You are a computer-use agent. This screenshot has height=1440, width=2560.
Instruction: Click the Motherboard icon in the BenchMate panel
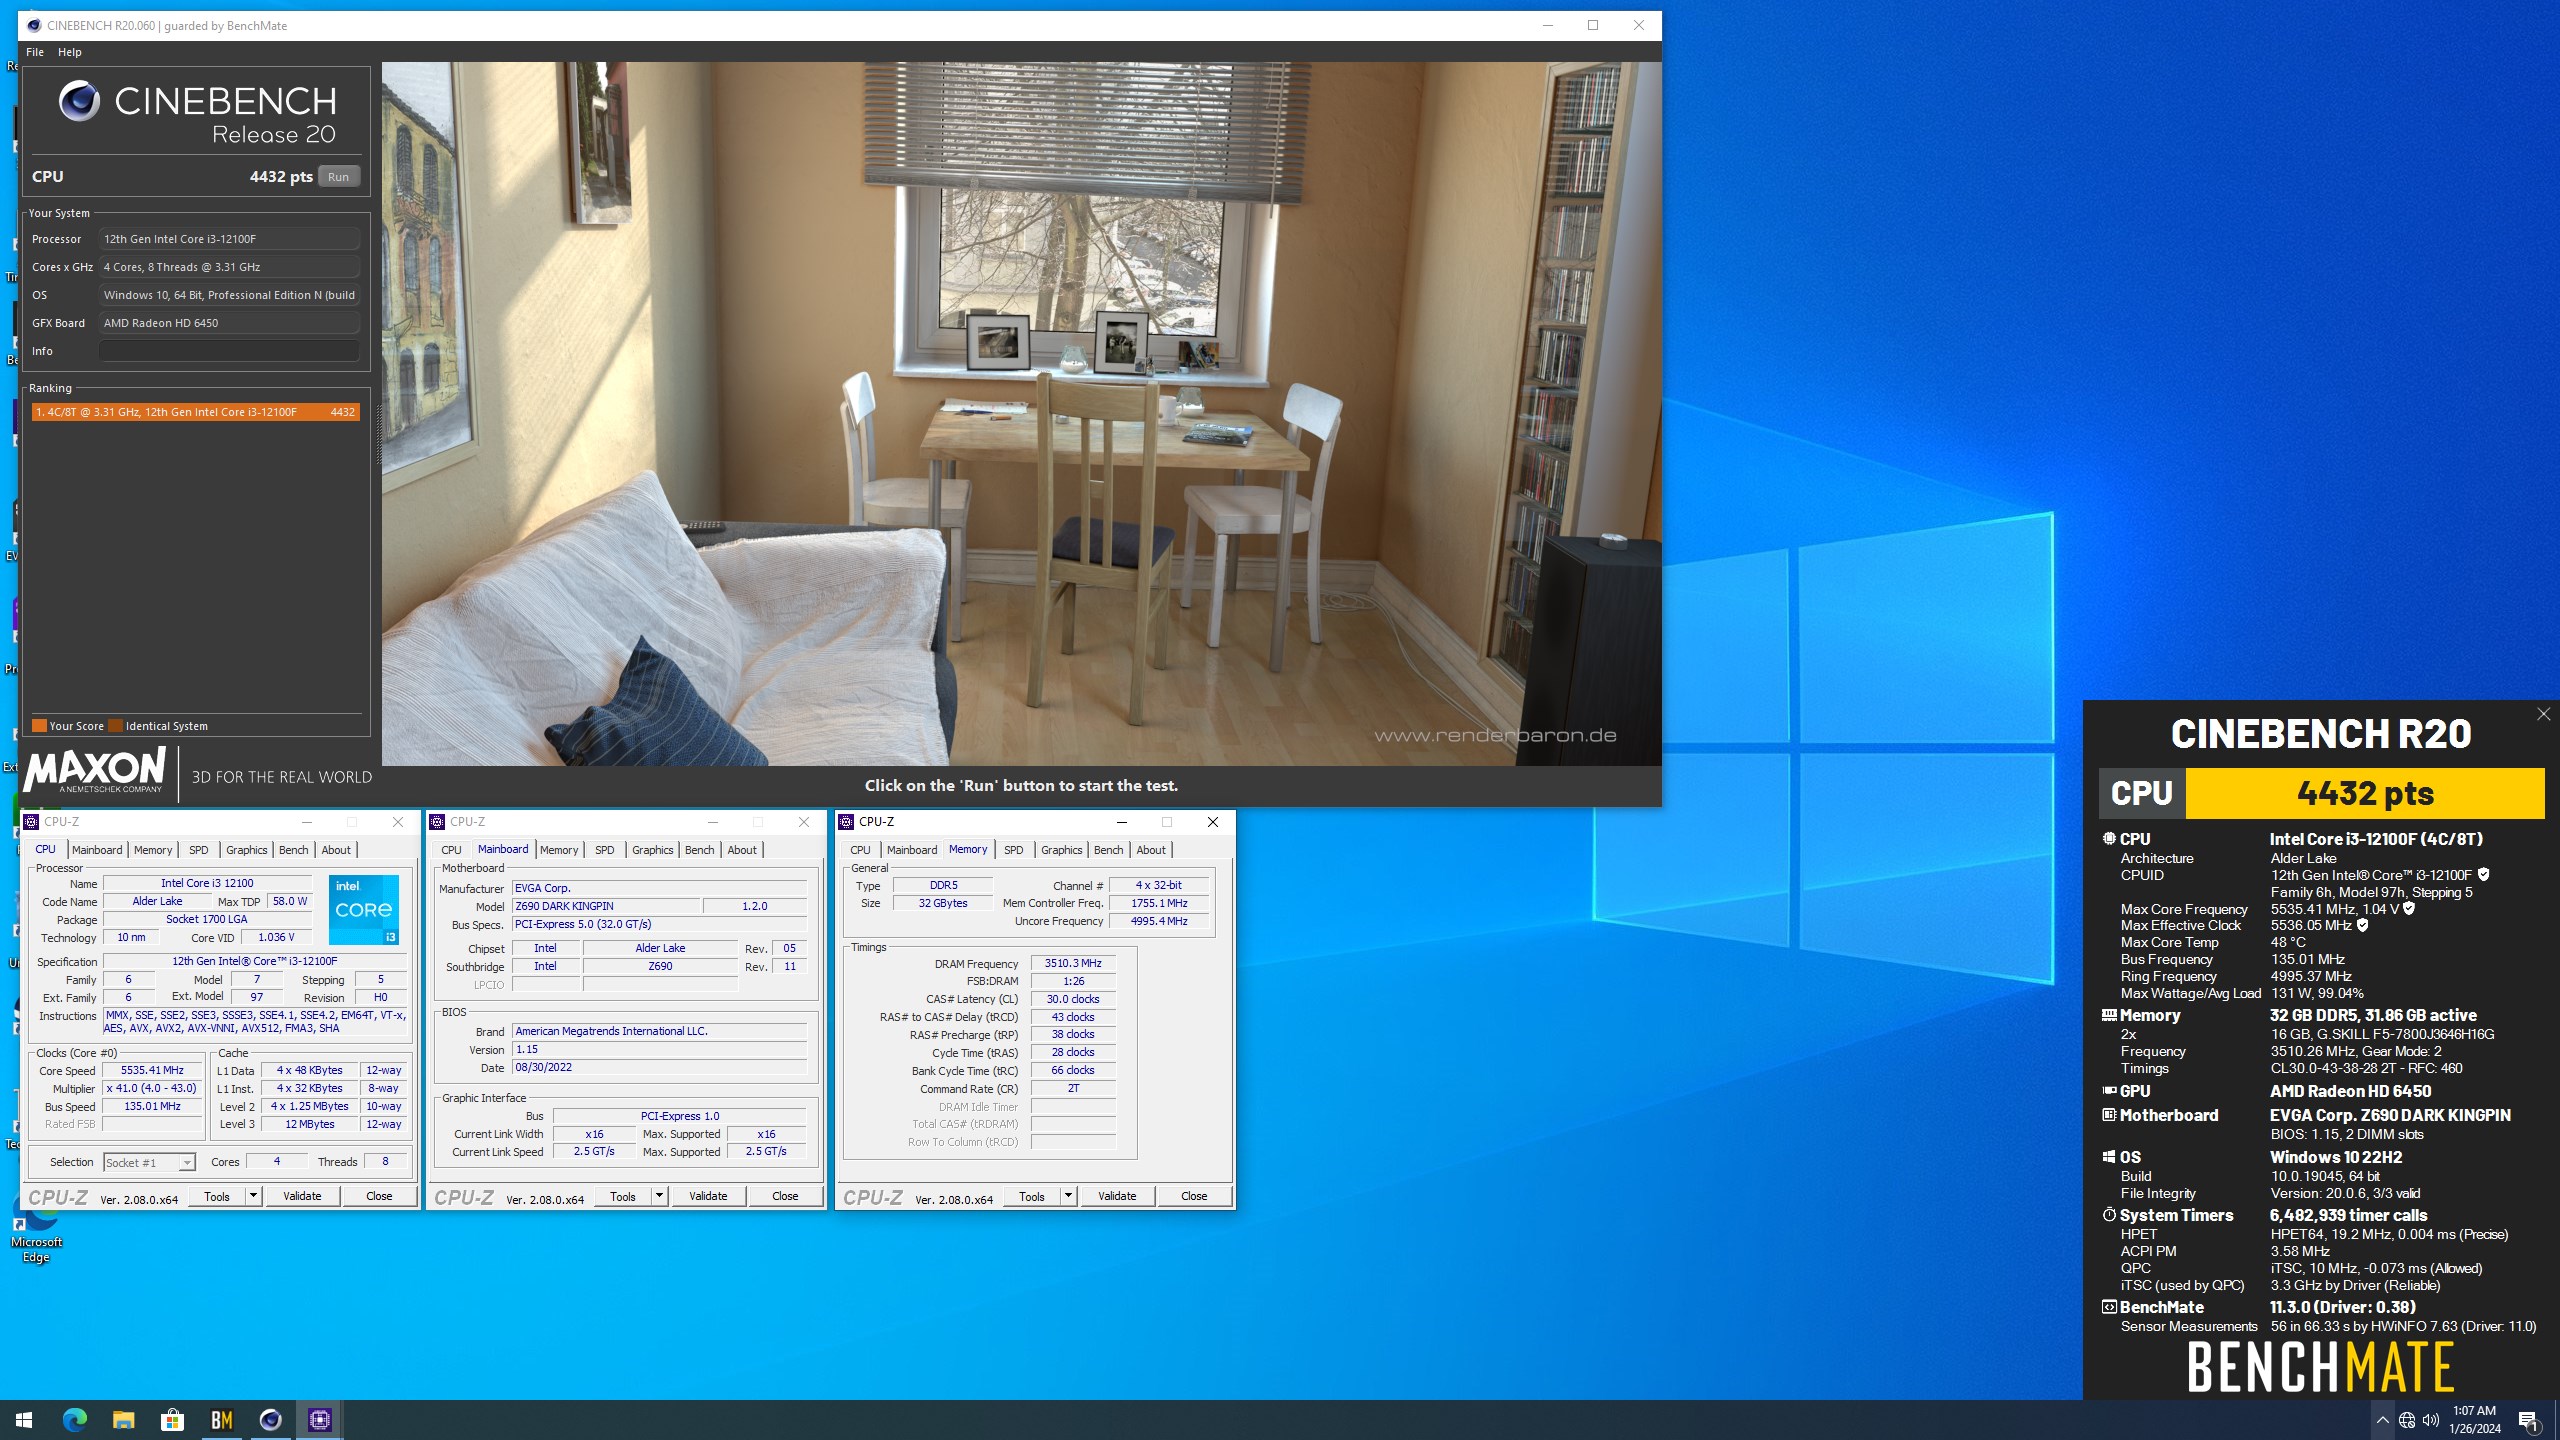pyautogui.click(x=2109, y=1115)
